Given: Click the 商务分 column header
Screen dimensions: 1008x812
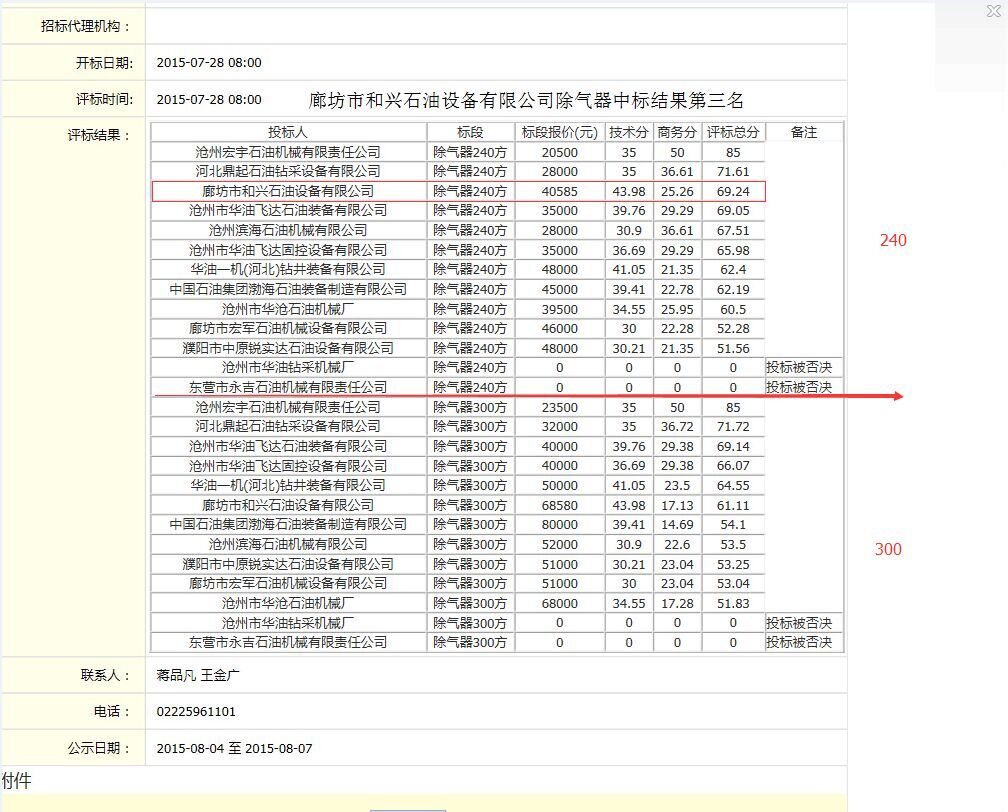Looking at the screenshot, I should pos(677,132).
